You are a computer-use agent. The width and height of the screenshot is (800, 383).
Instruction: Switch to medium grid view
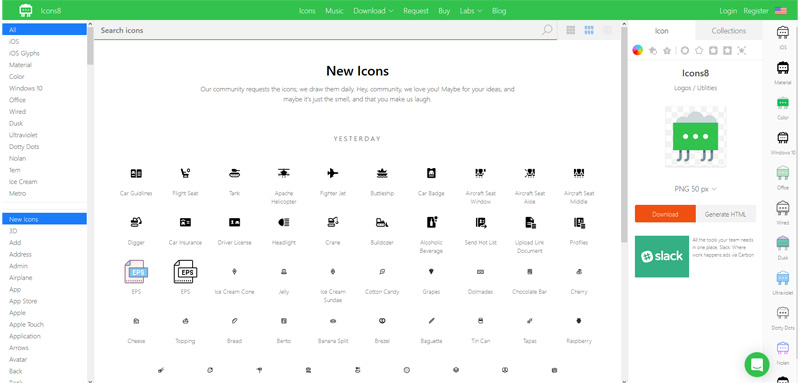pos(589,30)
